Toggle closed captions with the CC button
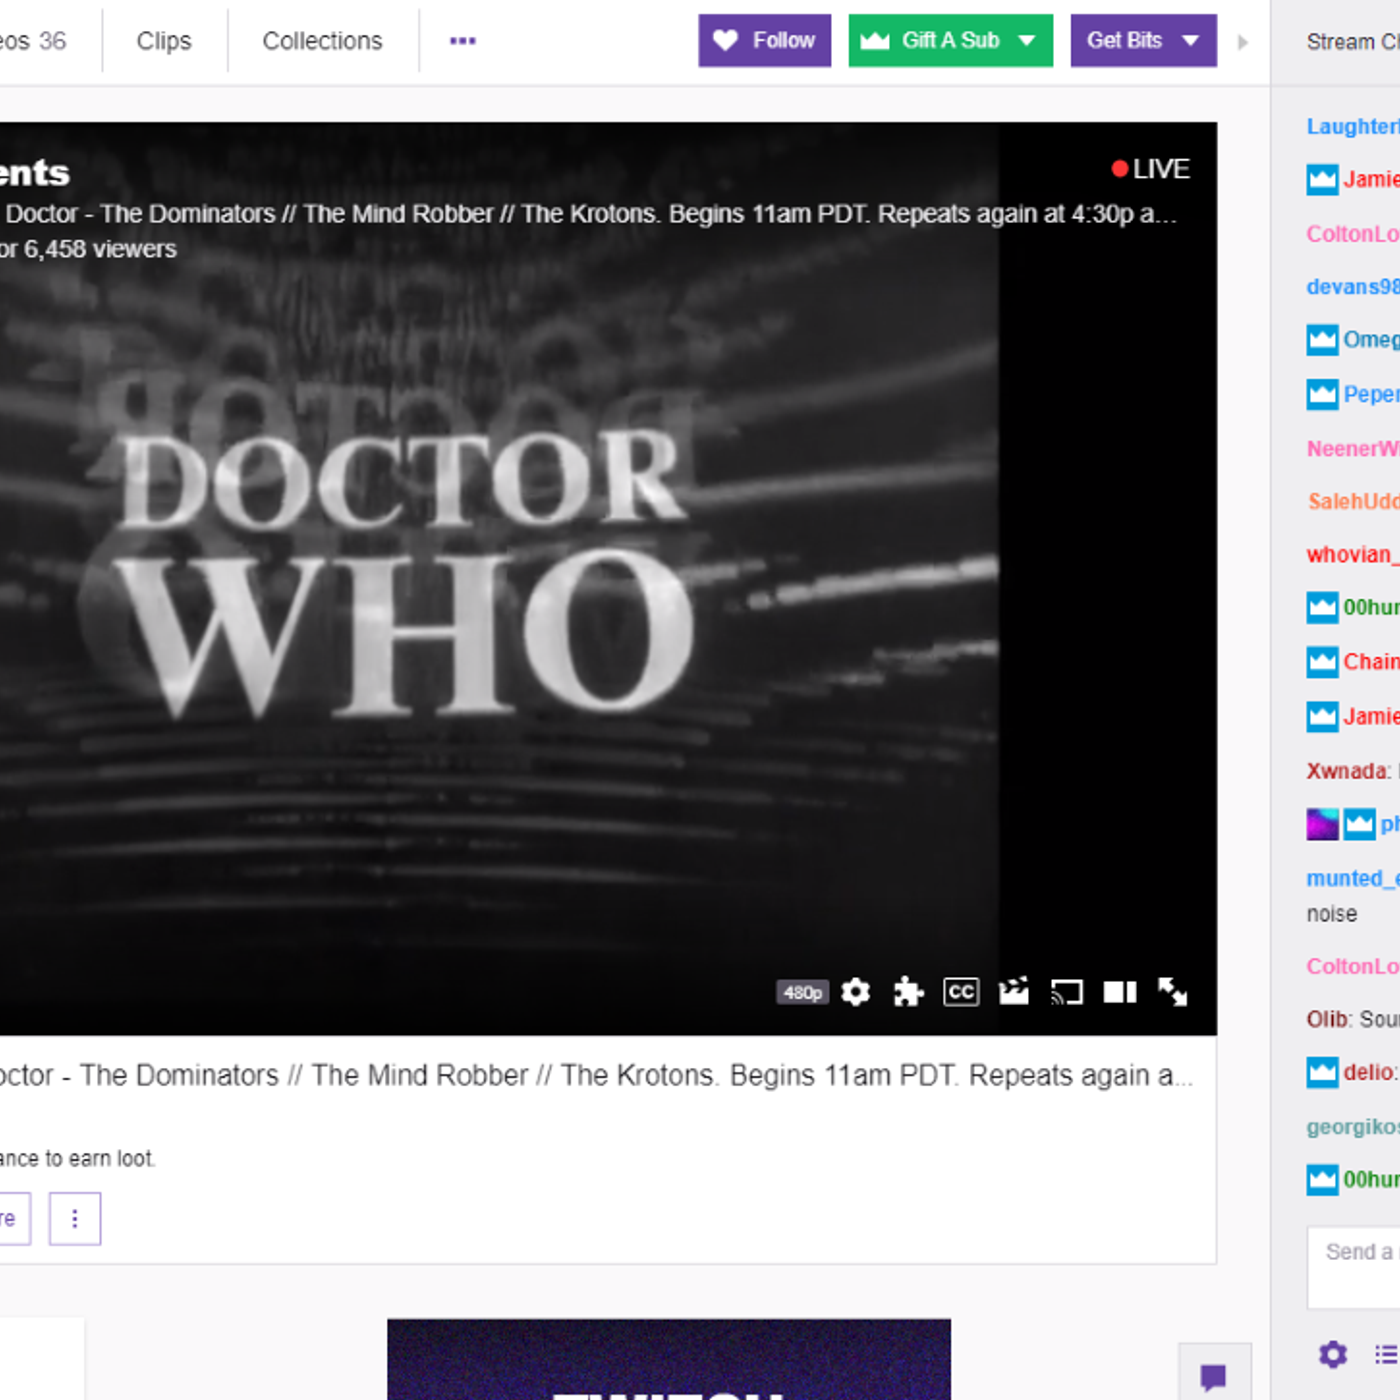 (x=961, y=992)
